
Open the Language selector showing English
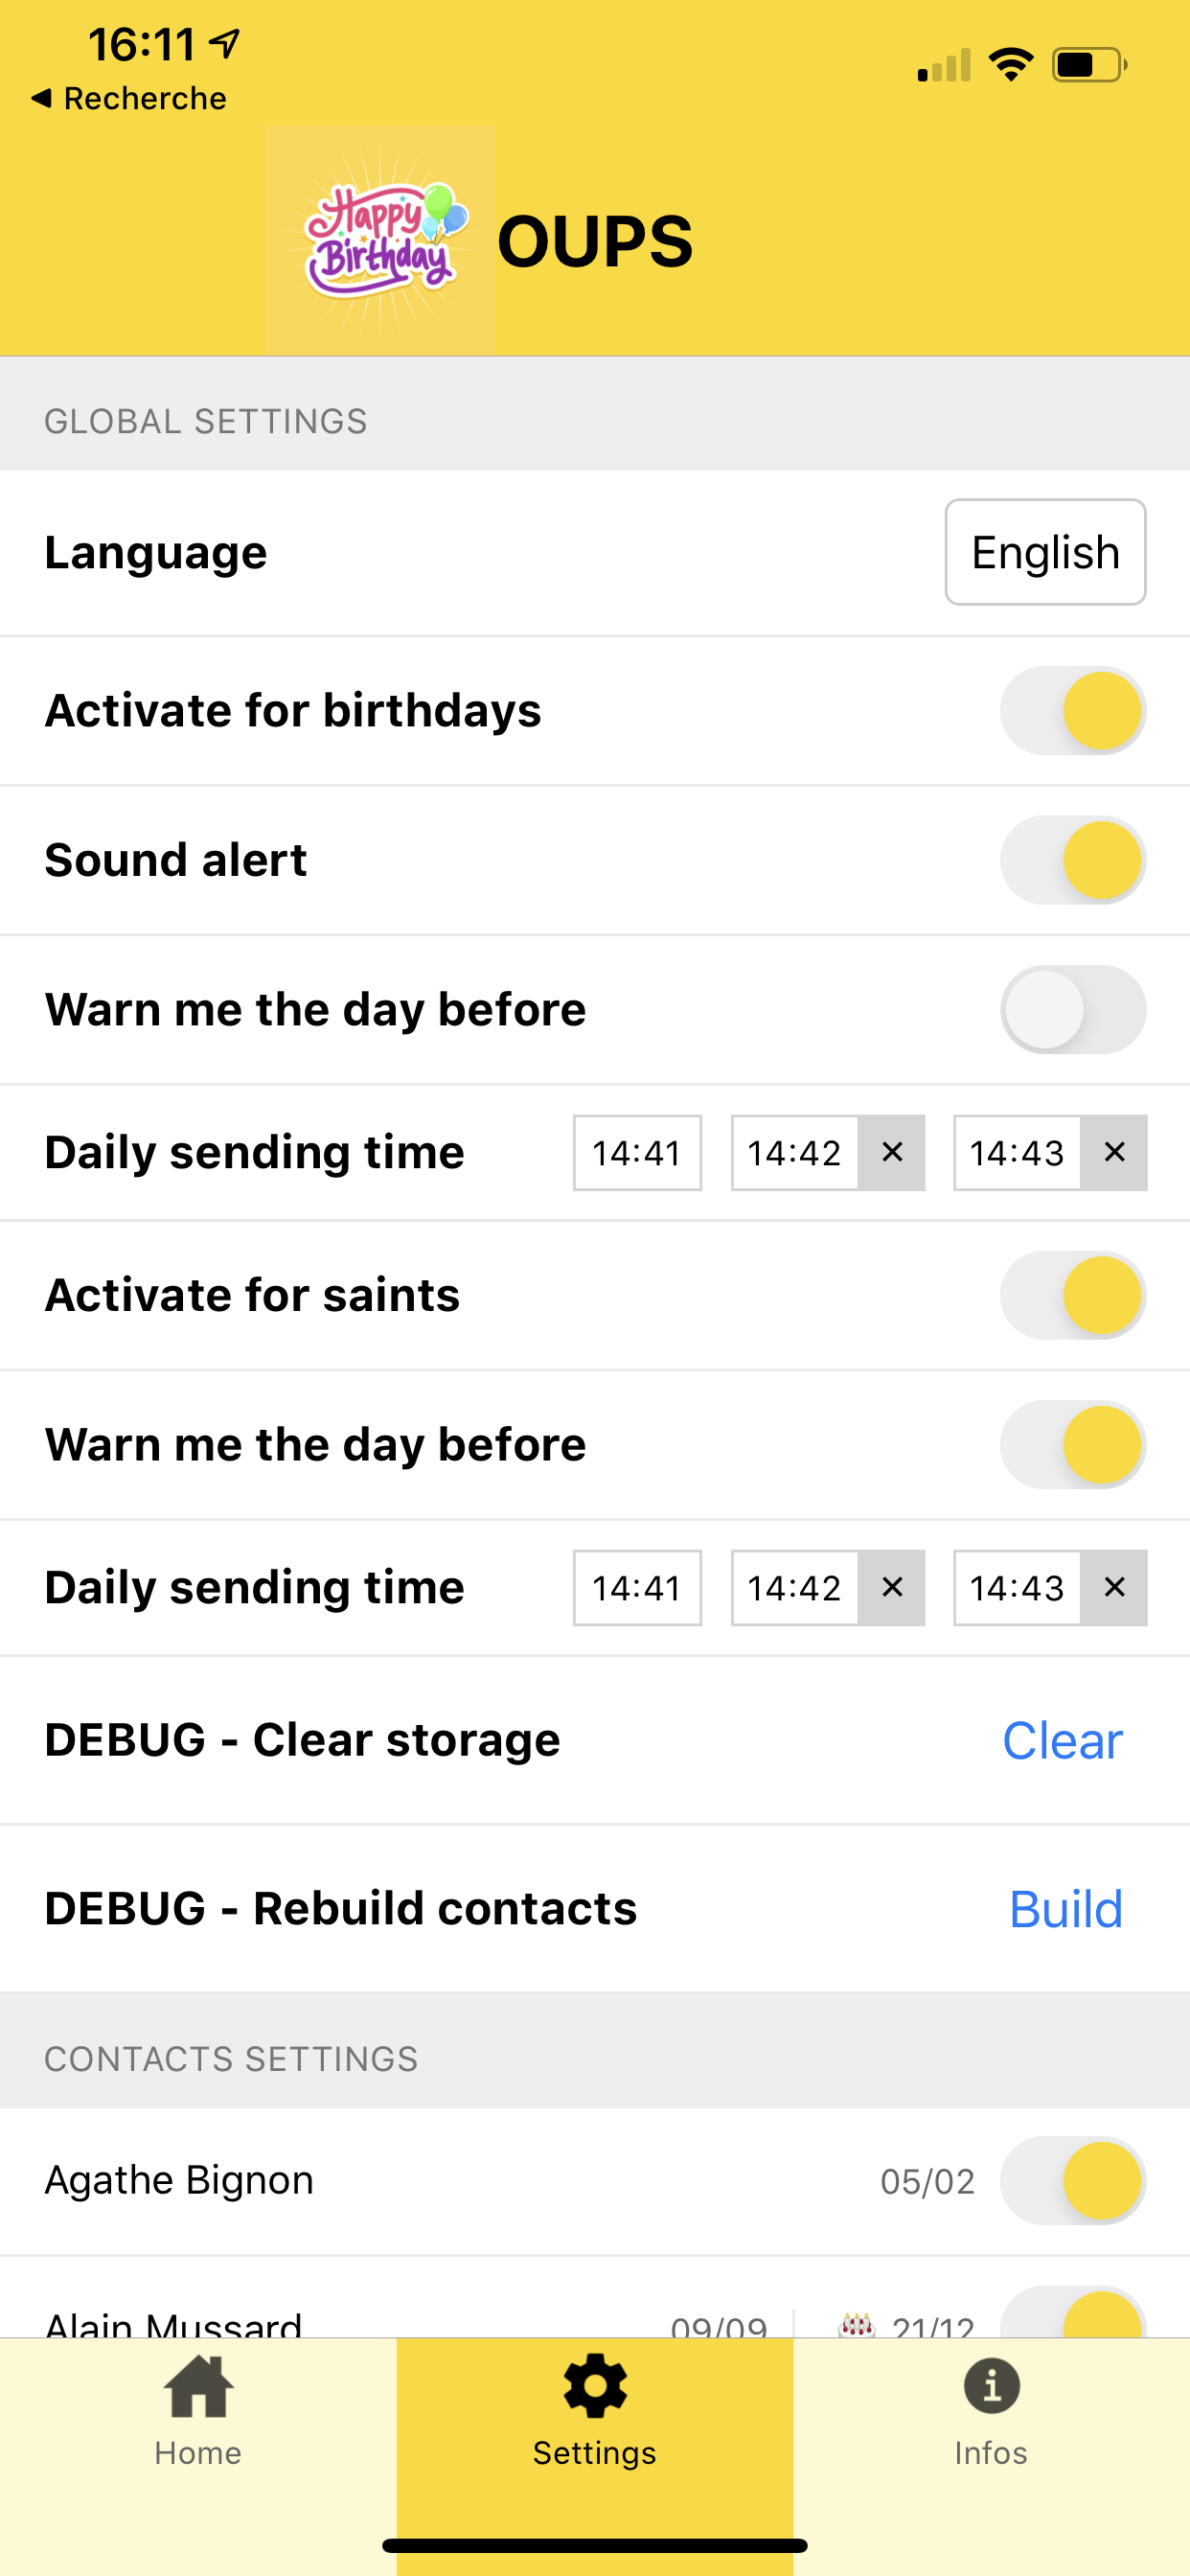click(1045, 552)
